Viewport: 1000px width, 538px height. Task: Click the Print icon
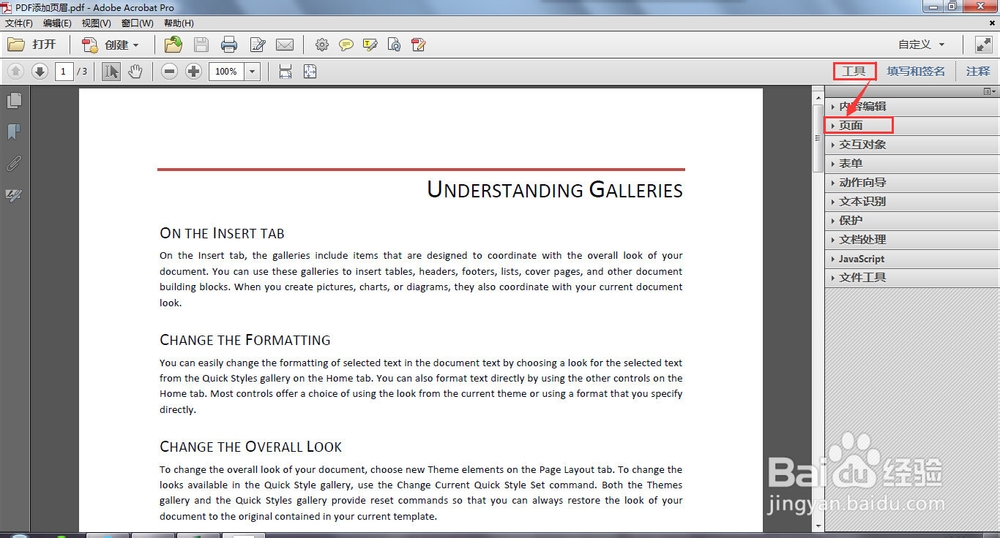pos(229,45)
